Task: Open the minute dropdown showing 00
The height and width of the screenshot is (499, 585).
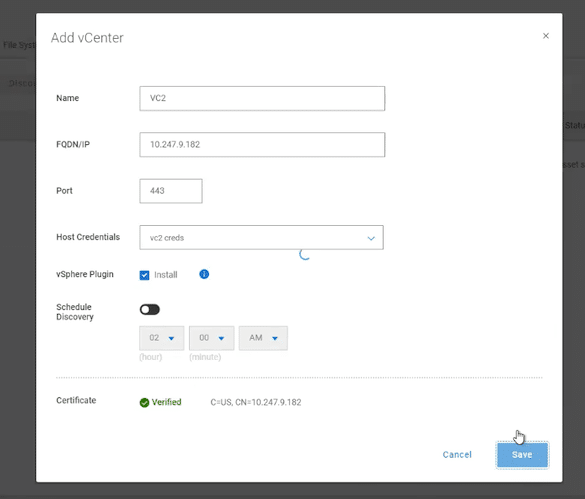Action: 212,338
